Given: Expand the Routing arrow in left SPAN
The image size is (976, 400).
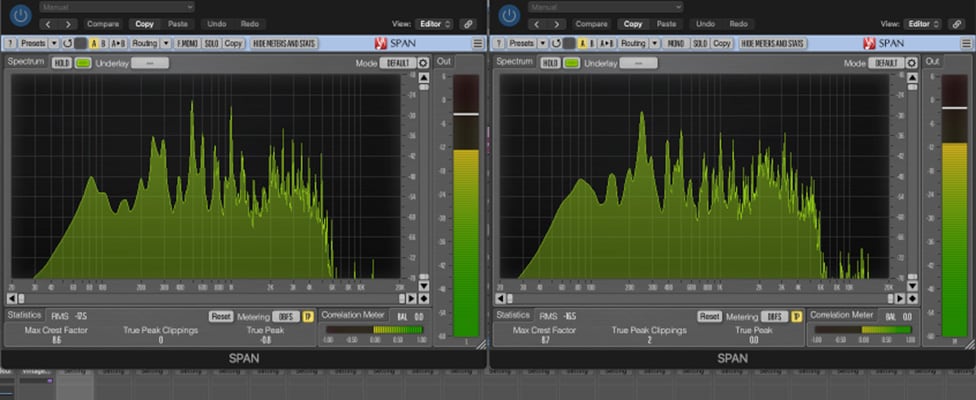Looking at the screenshot, I should pyautogui.click(x=166, y=44).
